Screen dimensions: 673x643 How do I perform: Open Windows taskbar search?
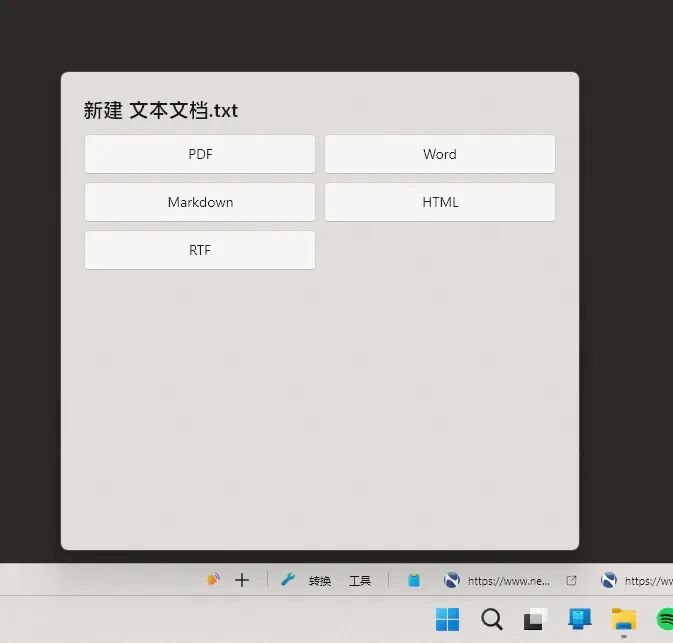point(492,619)
